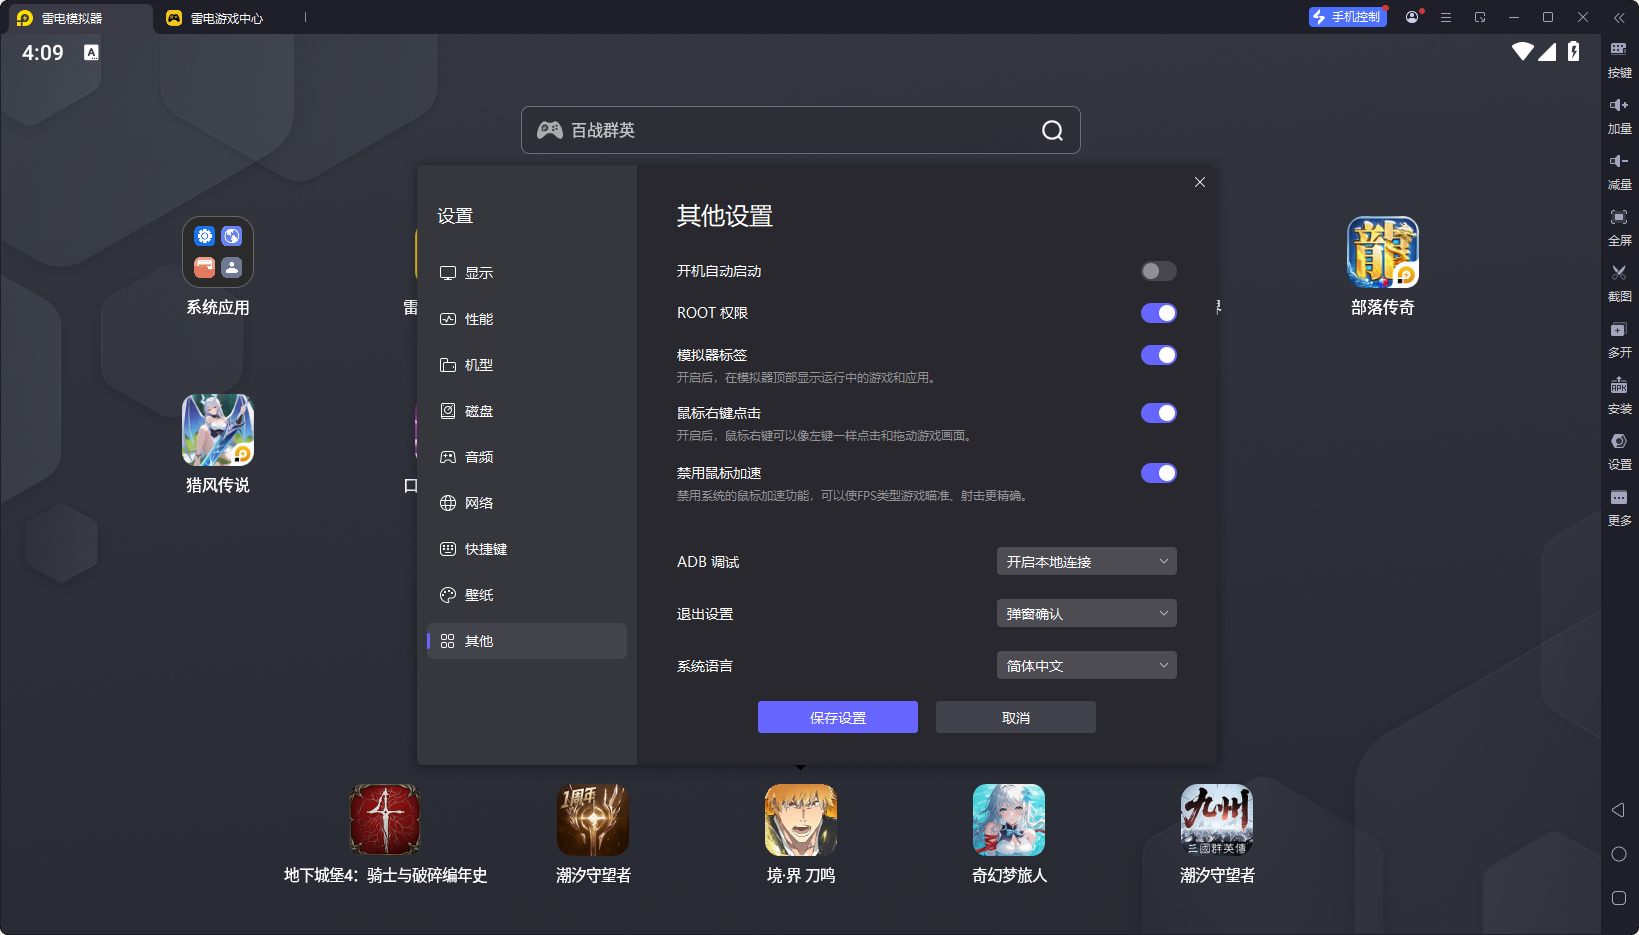Enable 开机自动启动 startup toggle

(1157, 271)
